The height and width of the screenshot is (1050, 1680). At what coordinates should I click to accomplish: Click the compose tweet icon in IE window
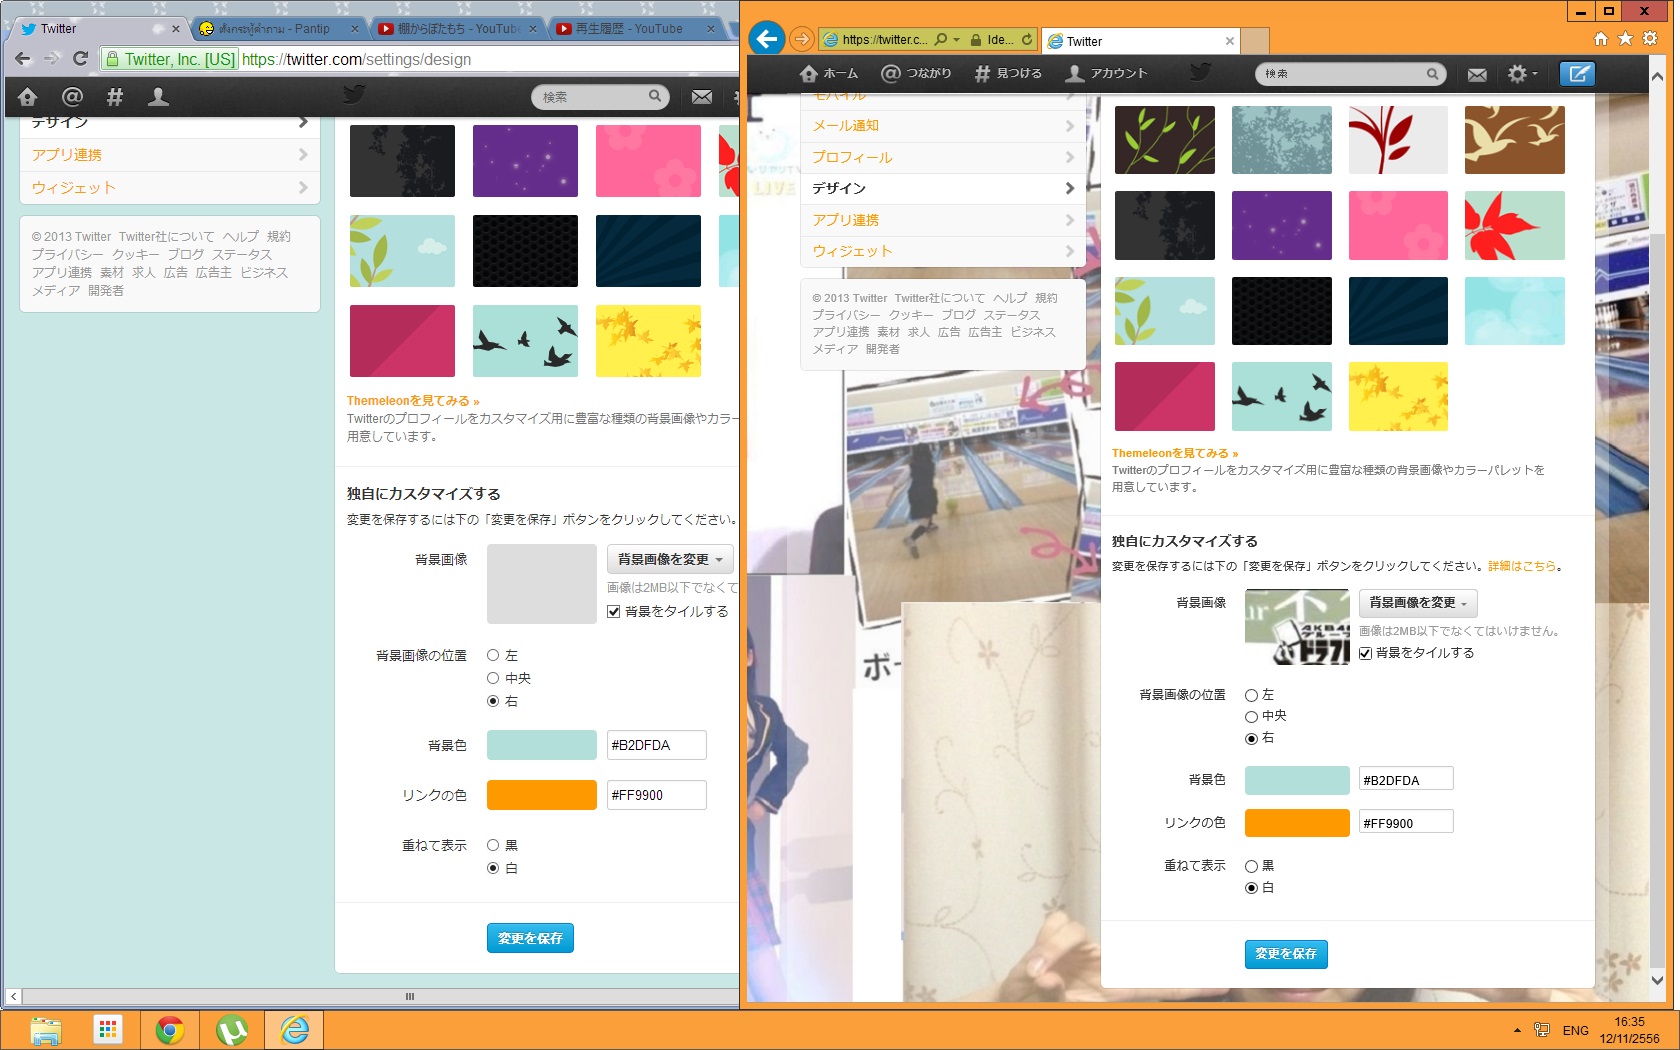pos(1577,74)
